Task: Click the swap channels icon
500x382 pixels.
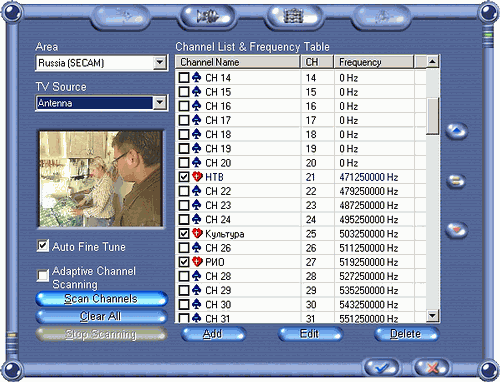Action: pyautogui.click(x=456, y=181)
